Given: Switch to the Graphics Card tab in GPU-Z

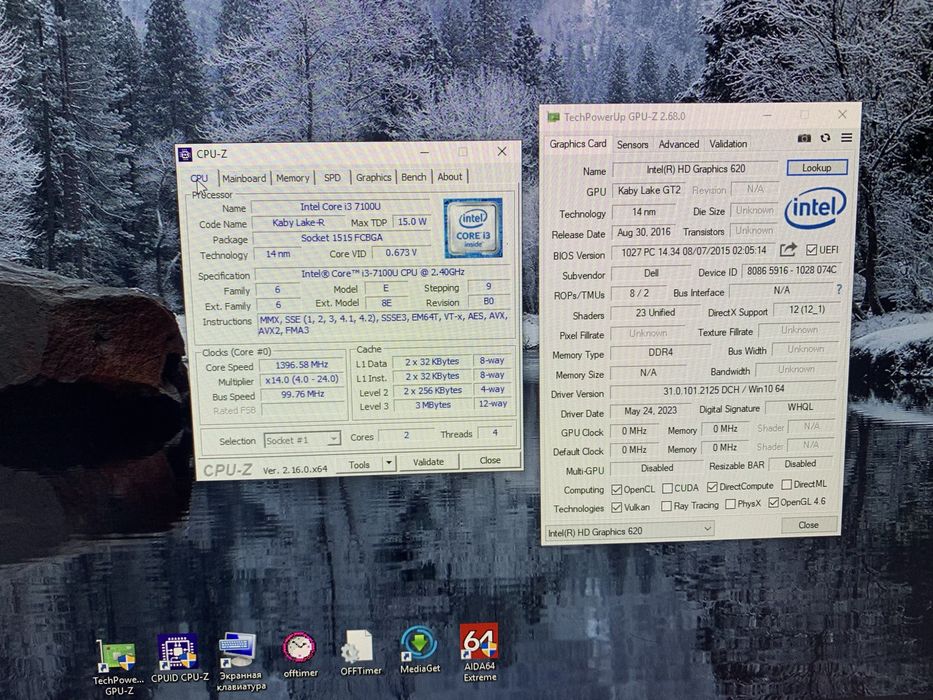Looking at the screenshot, I should [578, 143].
